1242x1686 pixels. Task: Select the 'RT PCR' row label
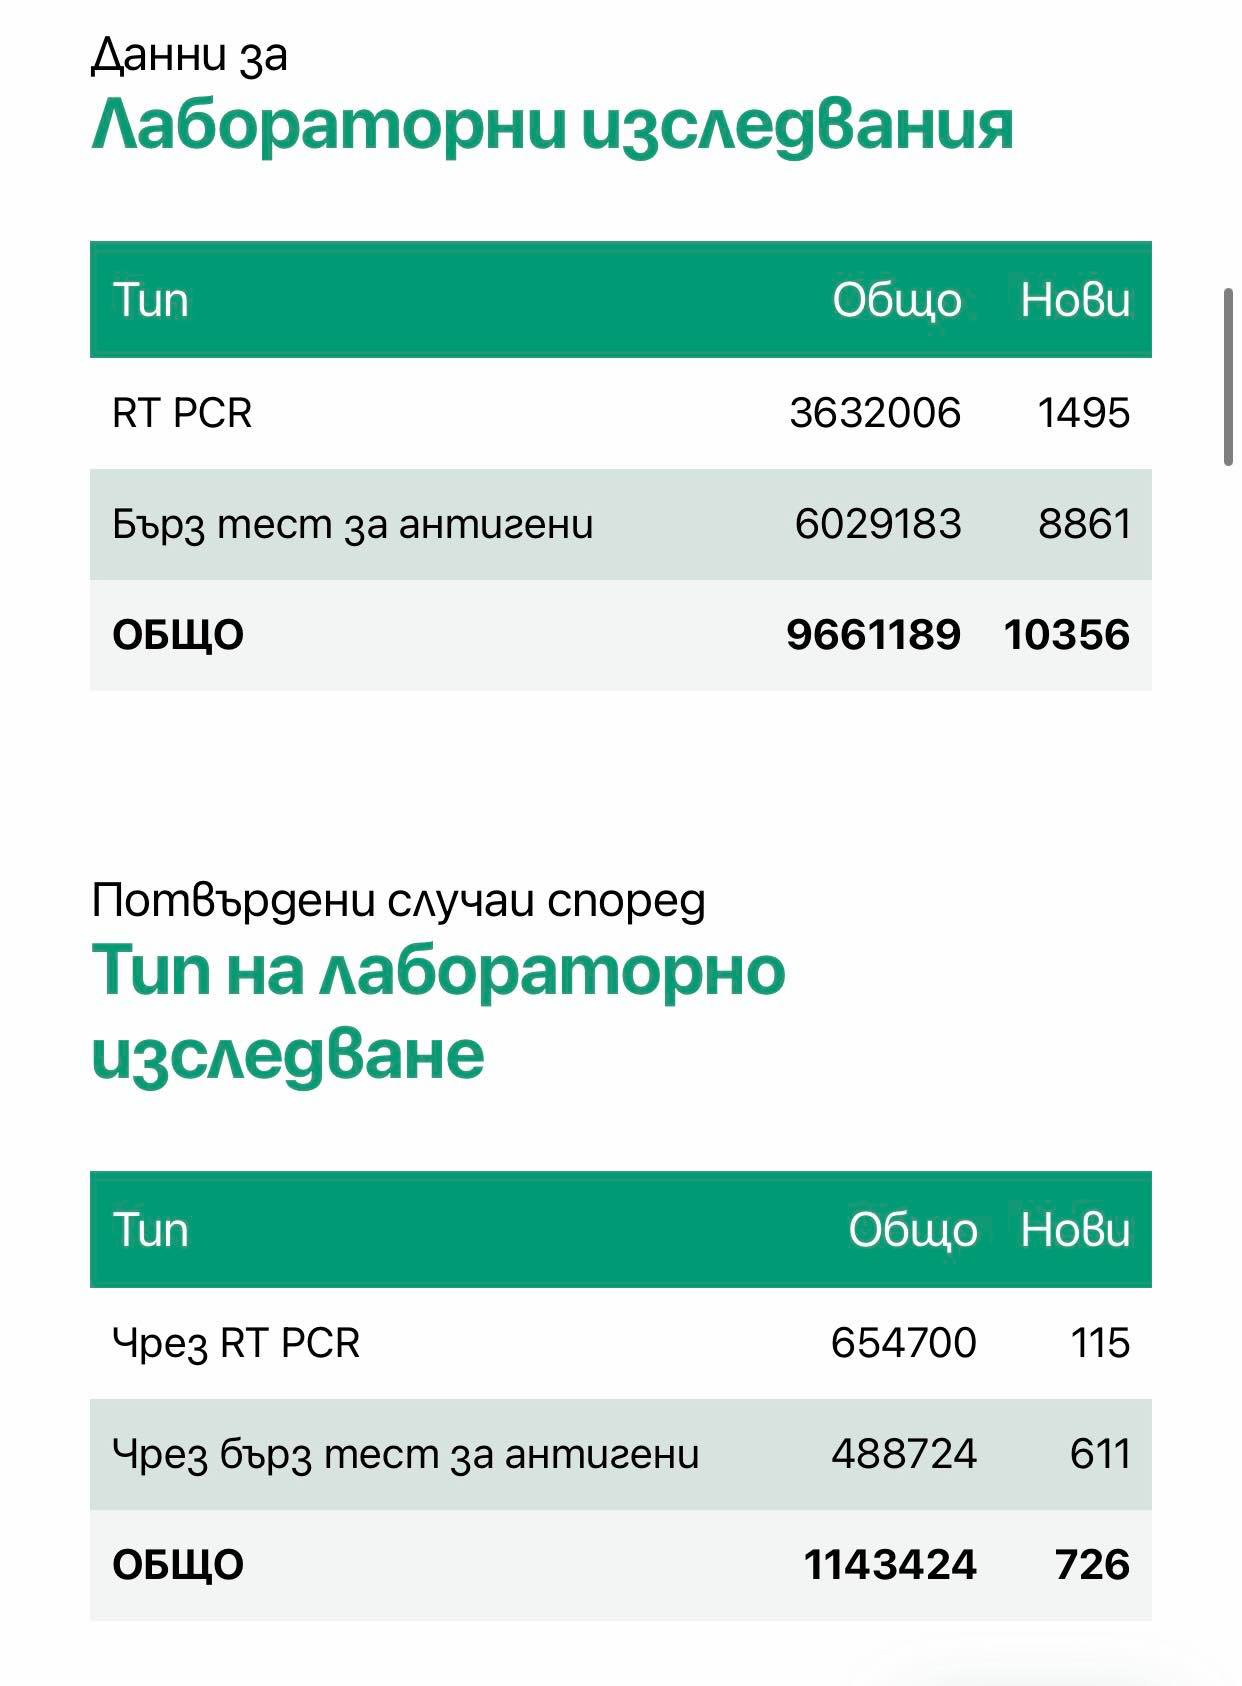pos(182,413)
